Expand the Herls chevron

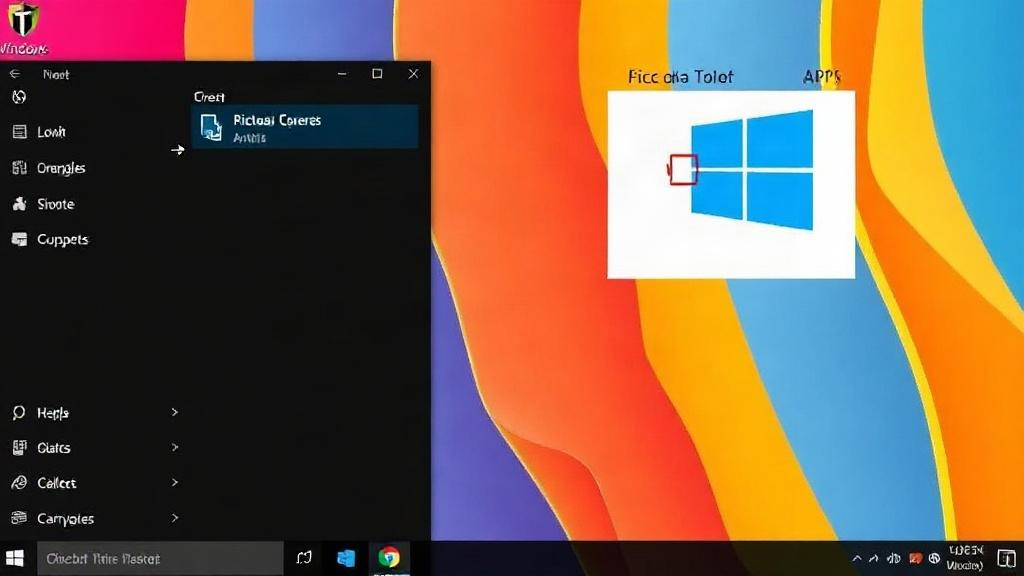click(174, 412)
